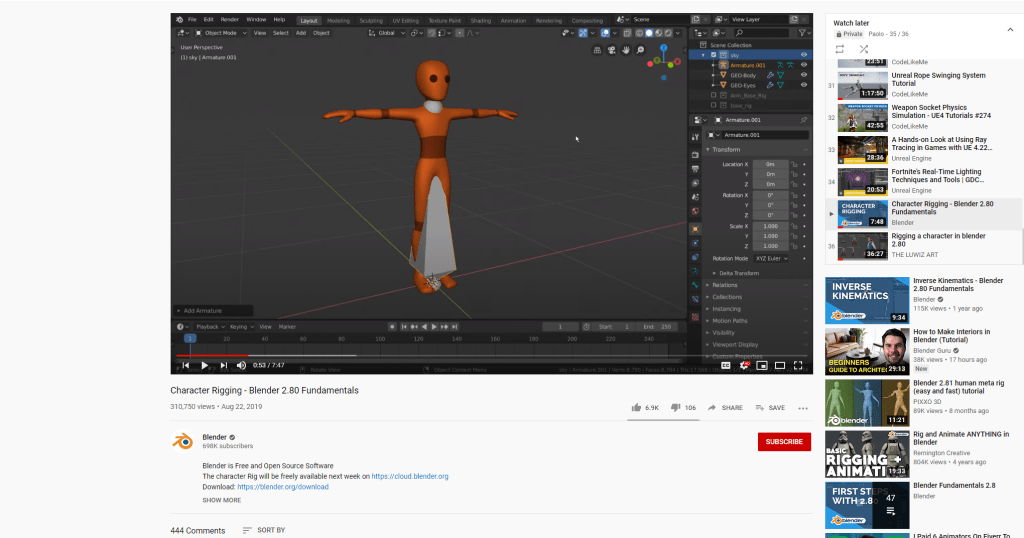The width and height of the screenshot is (1024, 538).
Task: Toggle closed captions (CC) on the video
Action: click(726, 365)
